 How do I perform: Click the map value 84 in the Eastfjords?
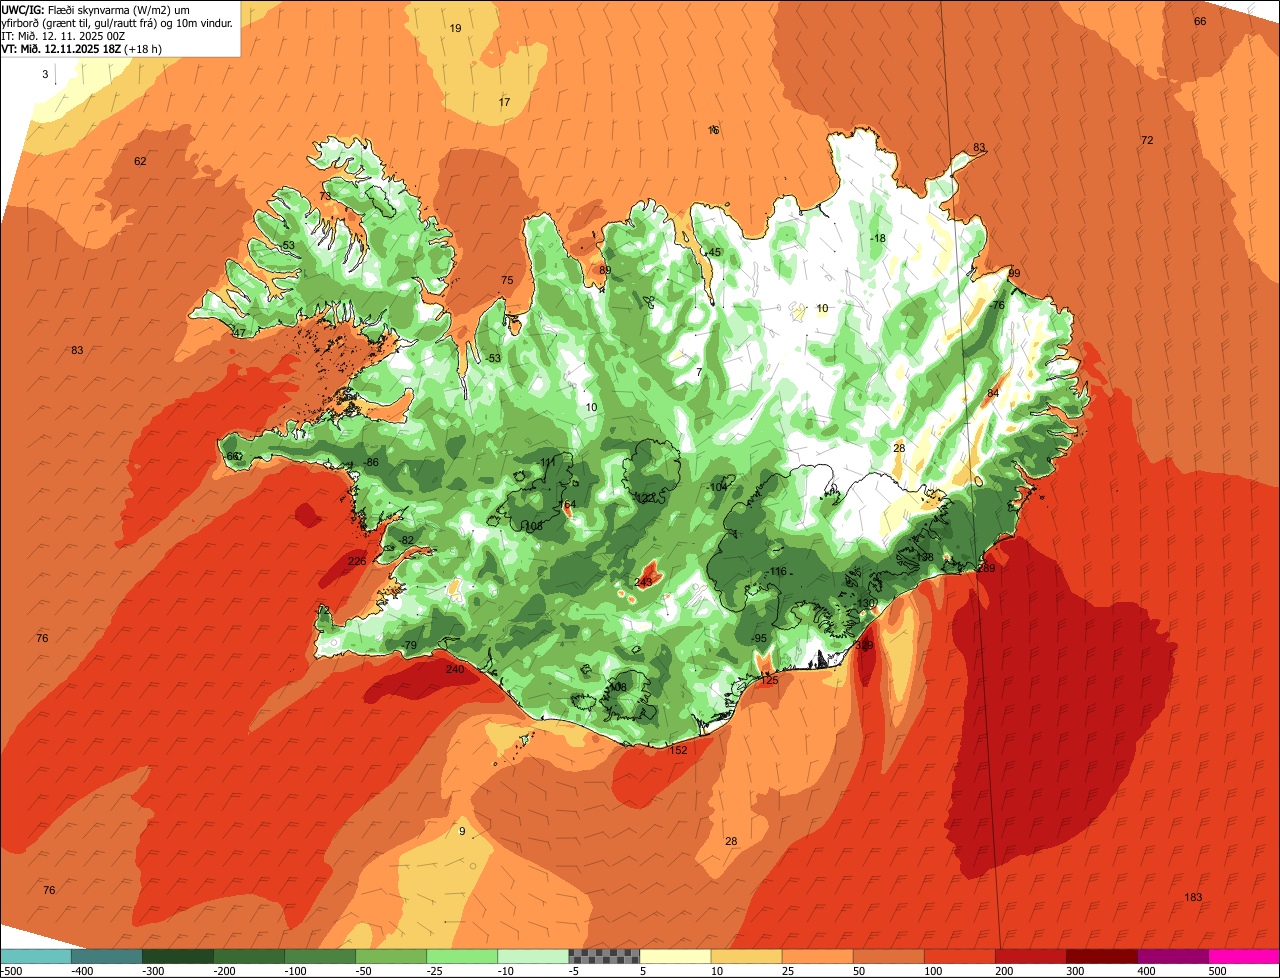point(993,393)
